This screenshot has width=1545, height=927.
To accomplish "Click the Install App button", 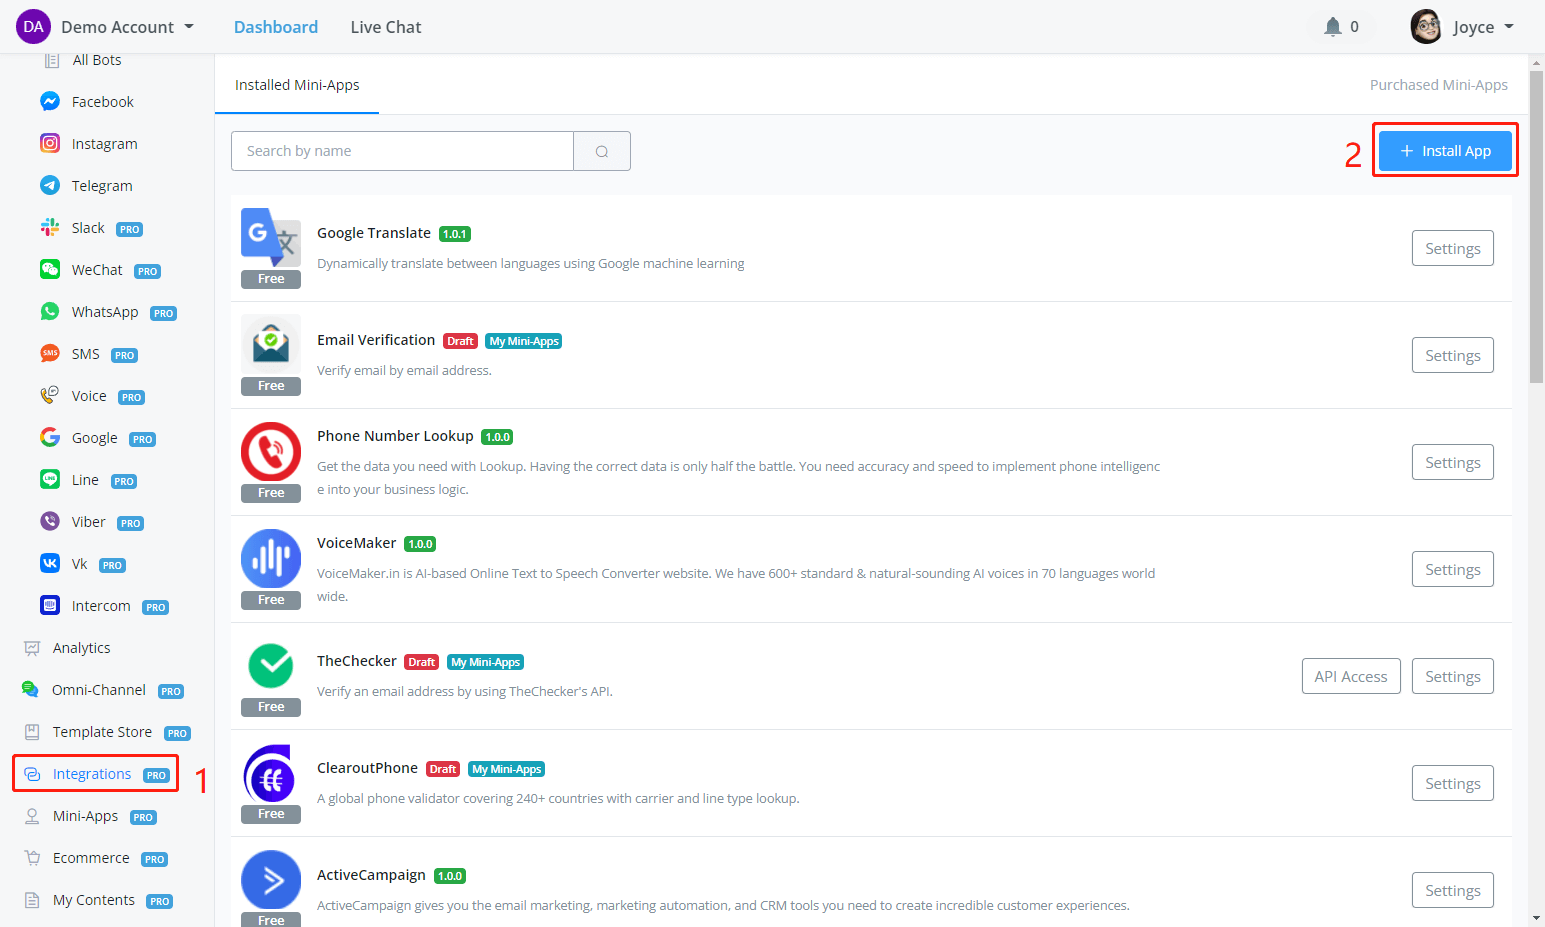I will coord(1445,151).
